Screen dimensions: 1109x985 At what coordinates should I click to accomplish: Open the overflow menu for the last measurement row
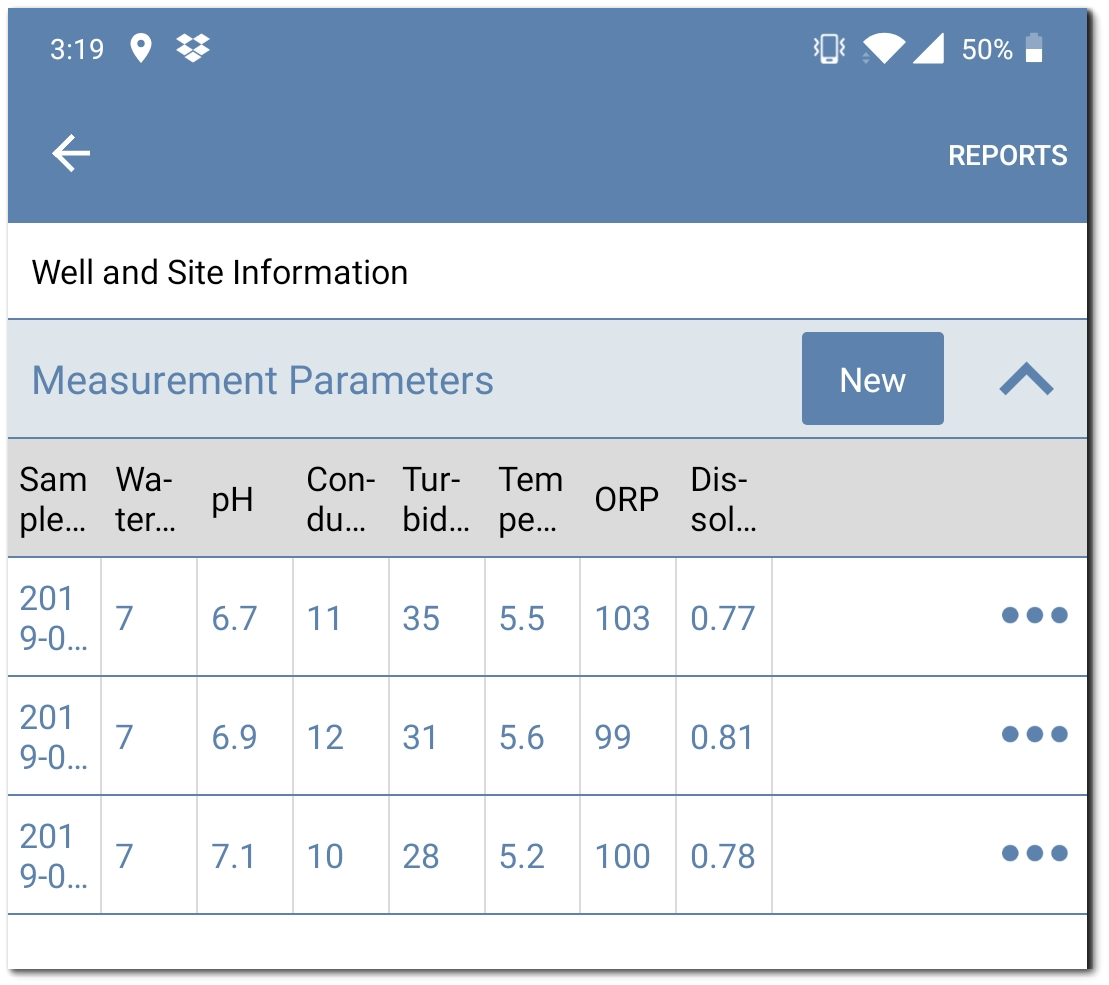(1034, 856)
